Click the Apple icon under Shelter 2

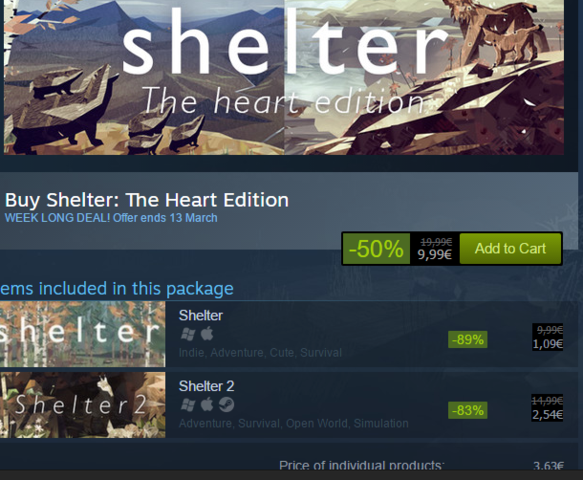click(x=207, y=405)
